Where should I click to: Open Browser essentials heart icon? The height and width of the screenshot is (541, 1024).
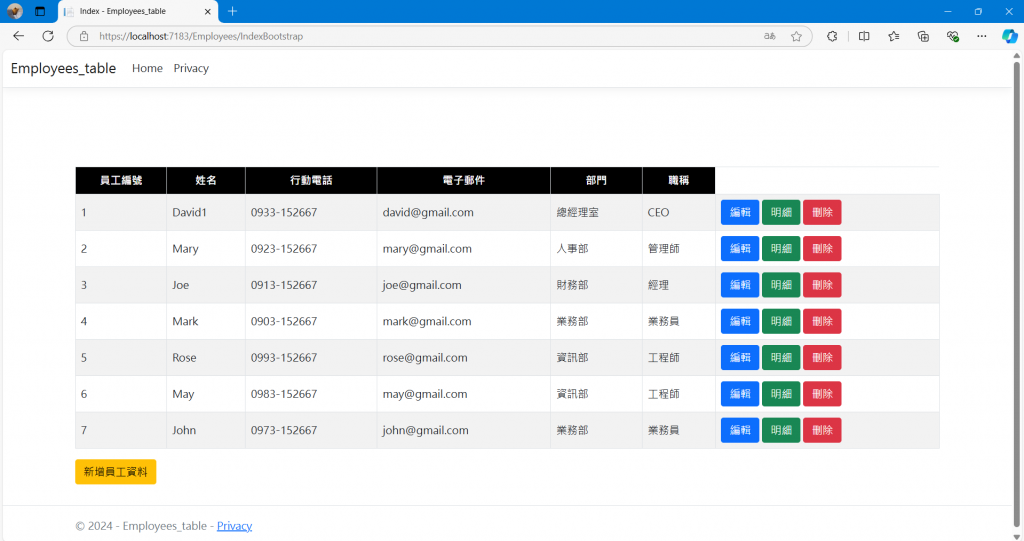click(x=953, y=36)
